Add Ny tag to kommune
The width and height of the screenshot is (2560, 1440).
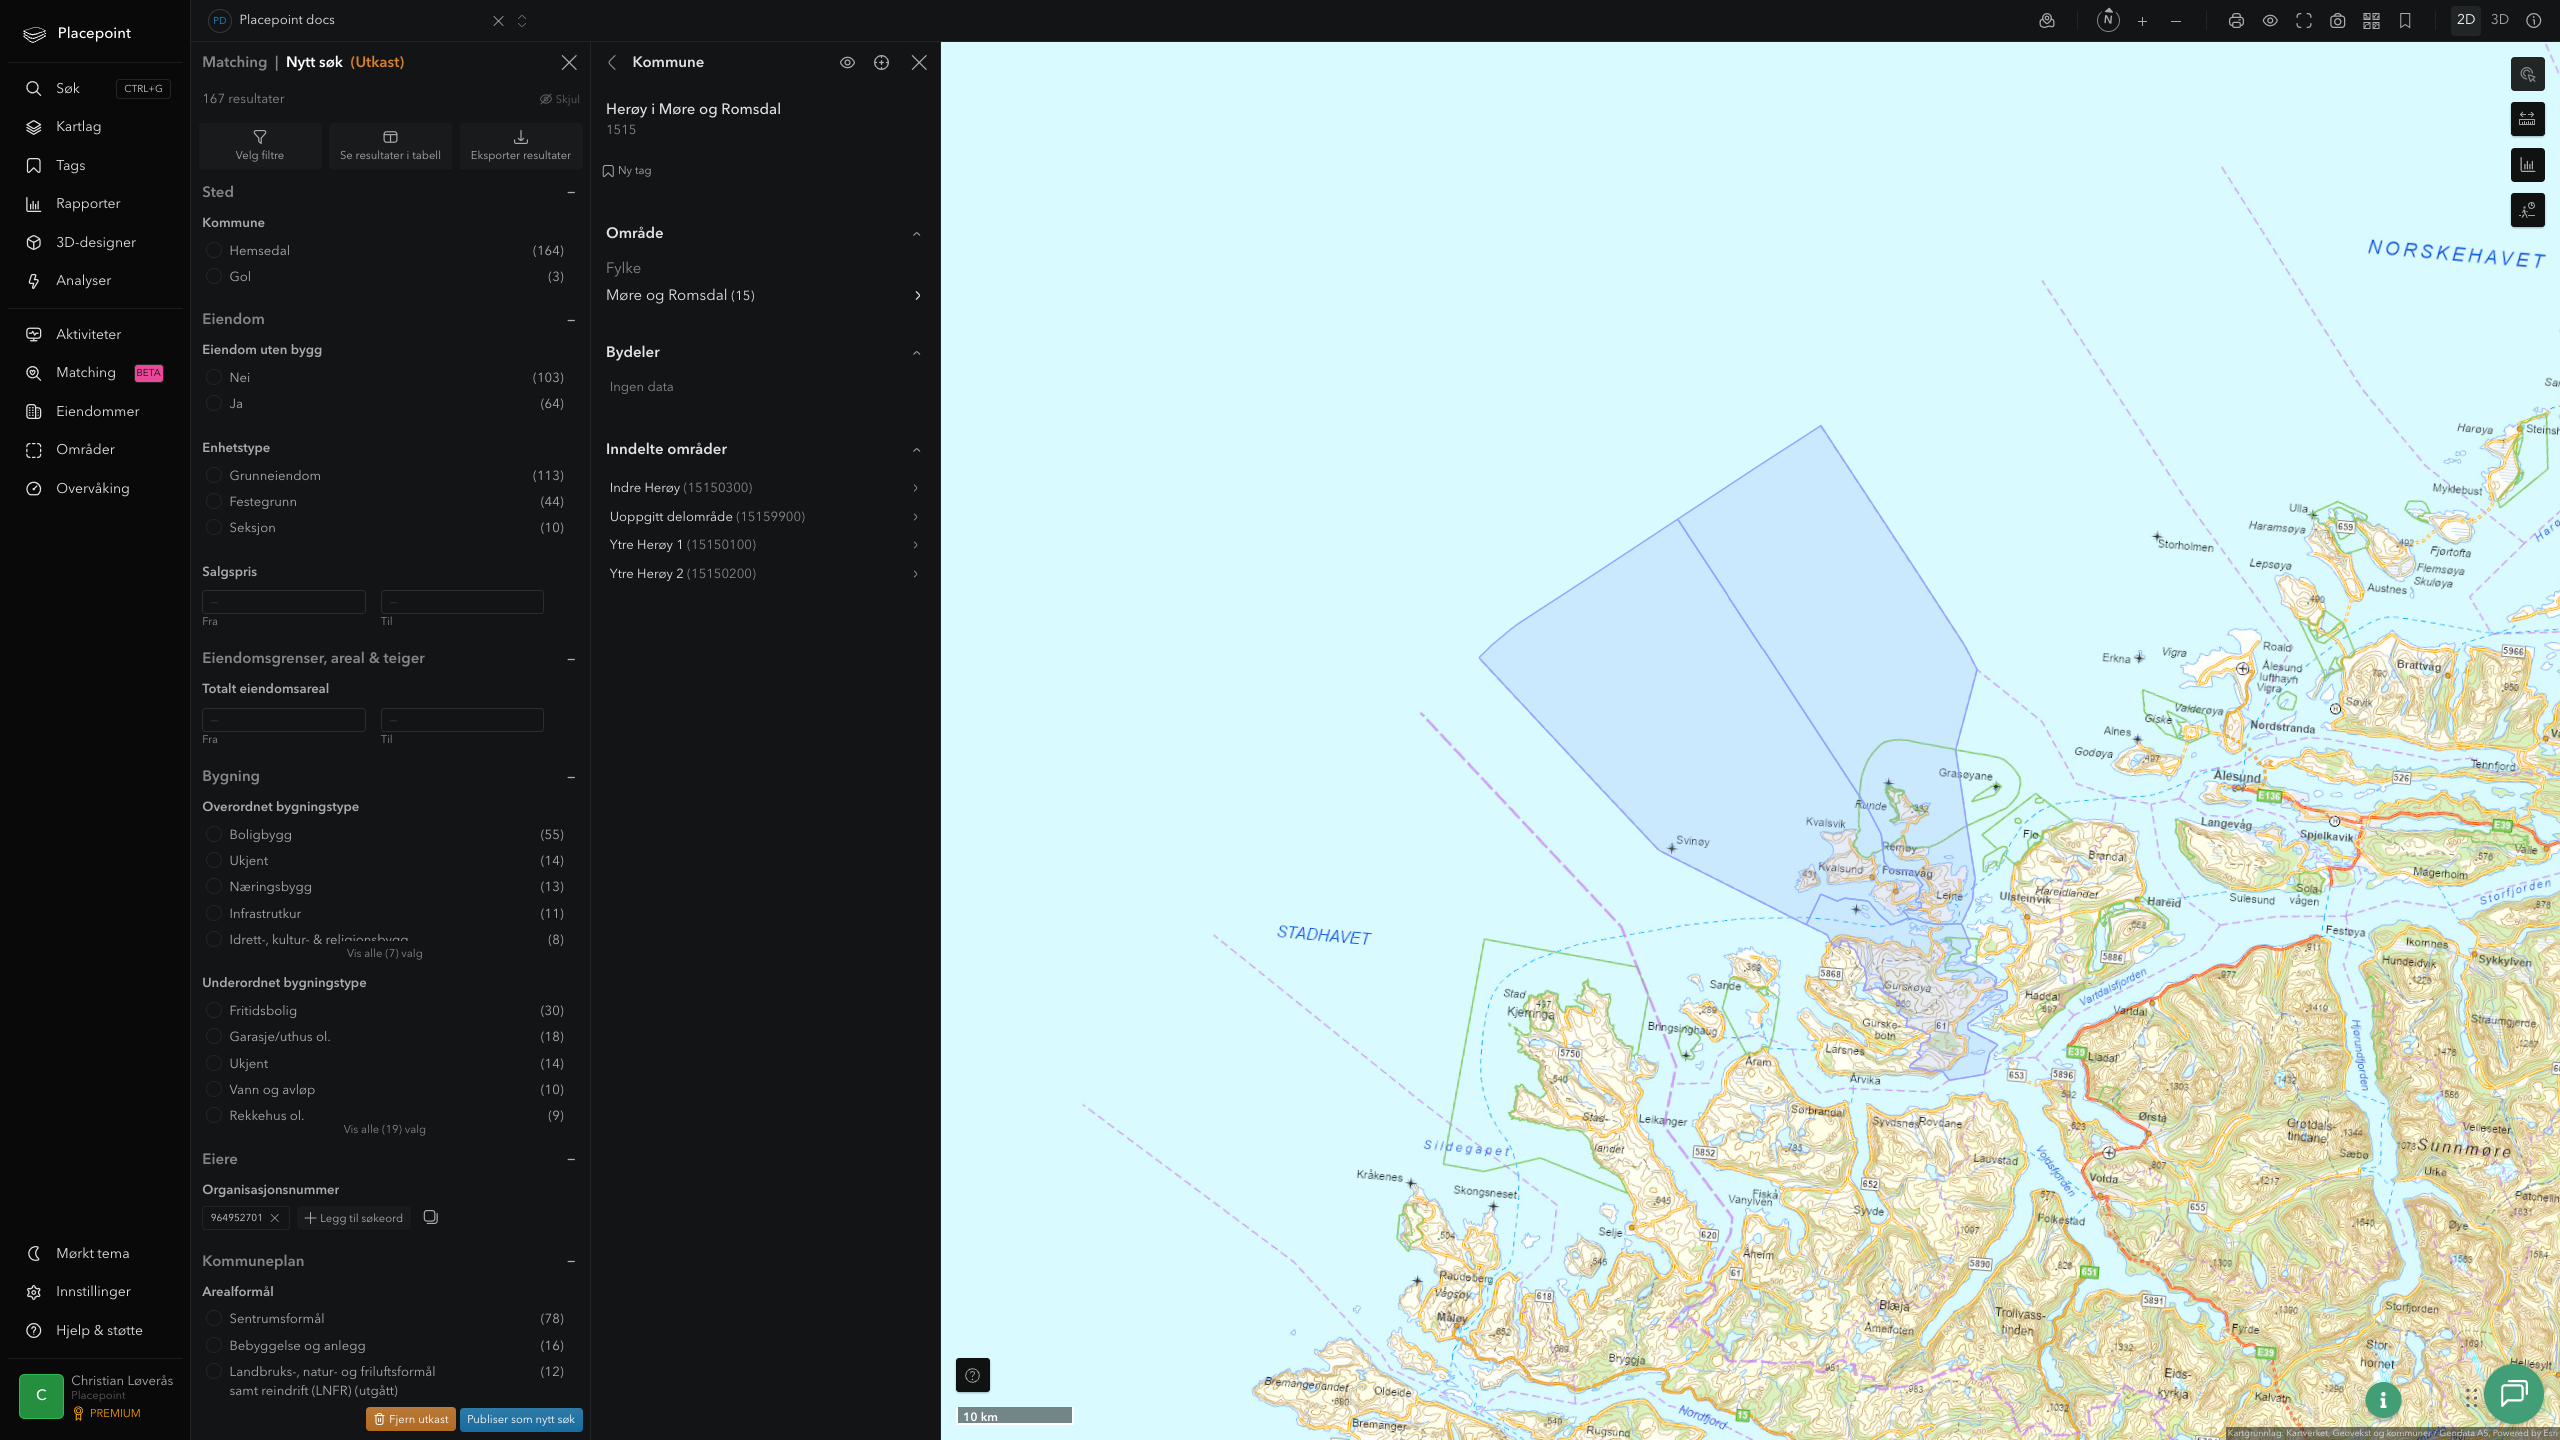(627, 171)
